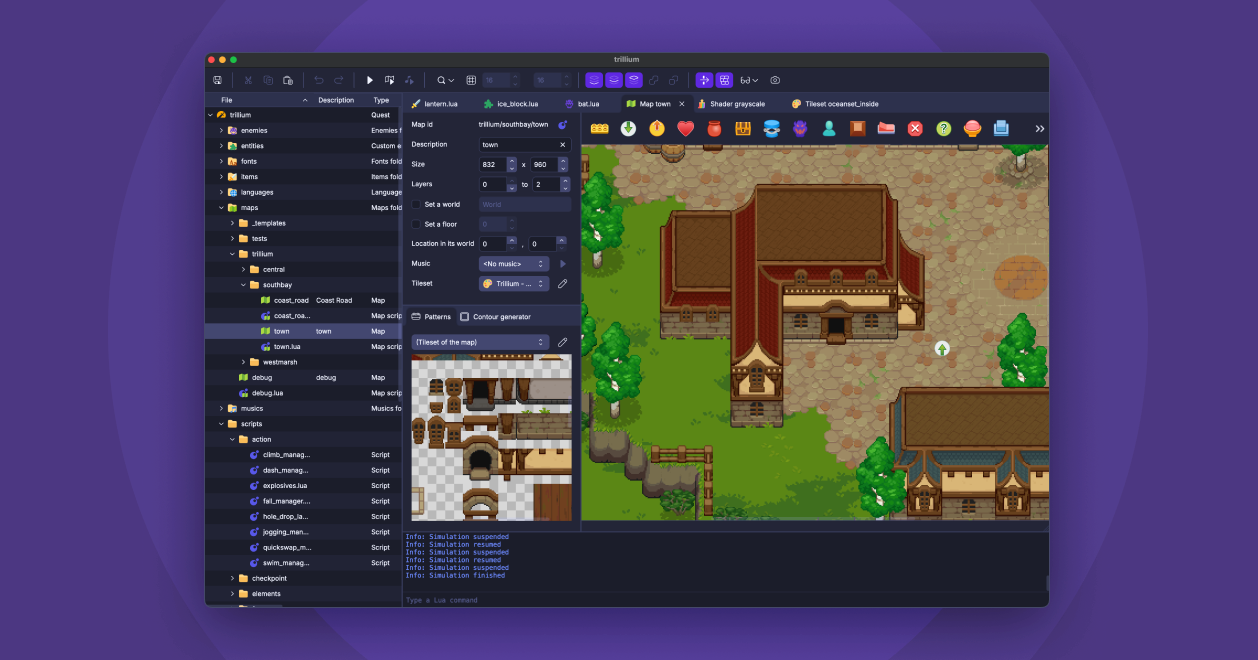Enable the Set a world checkbox
1258x660 pixels.
coord(416,204)
